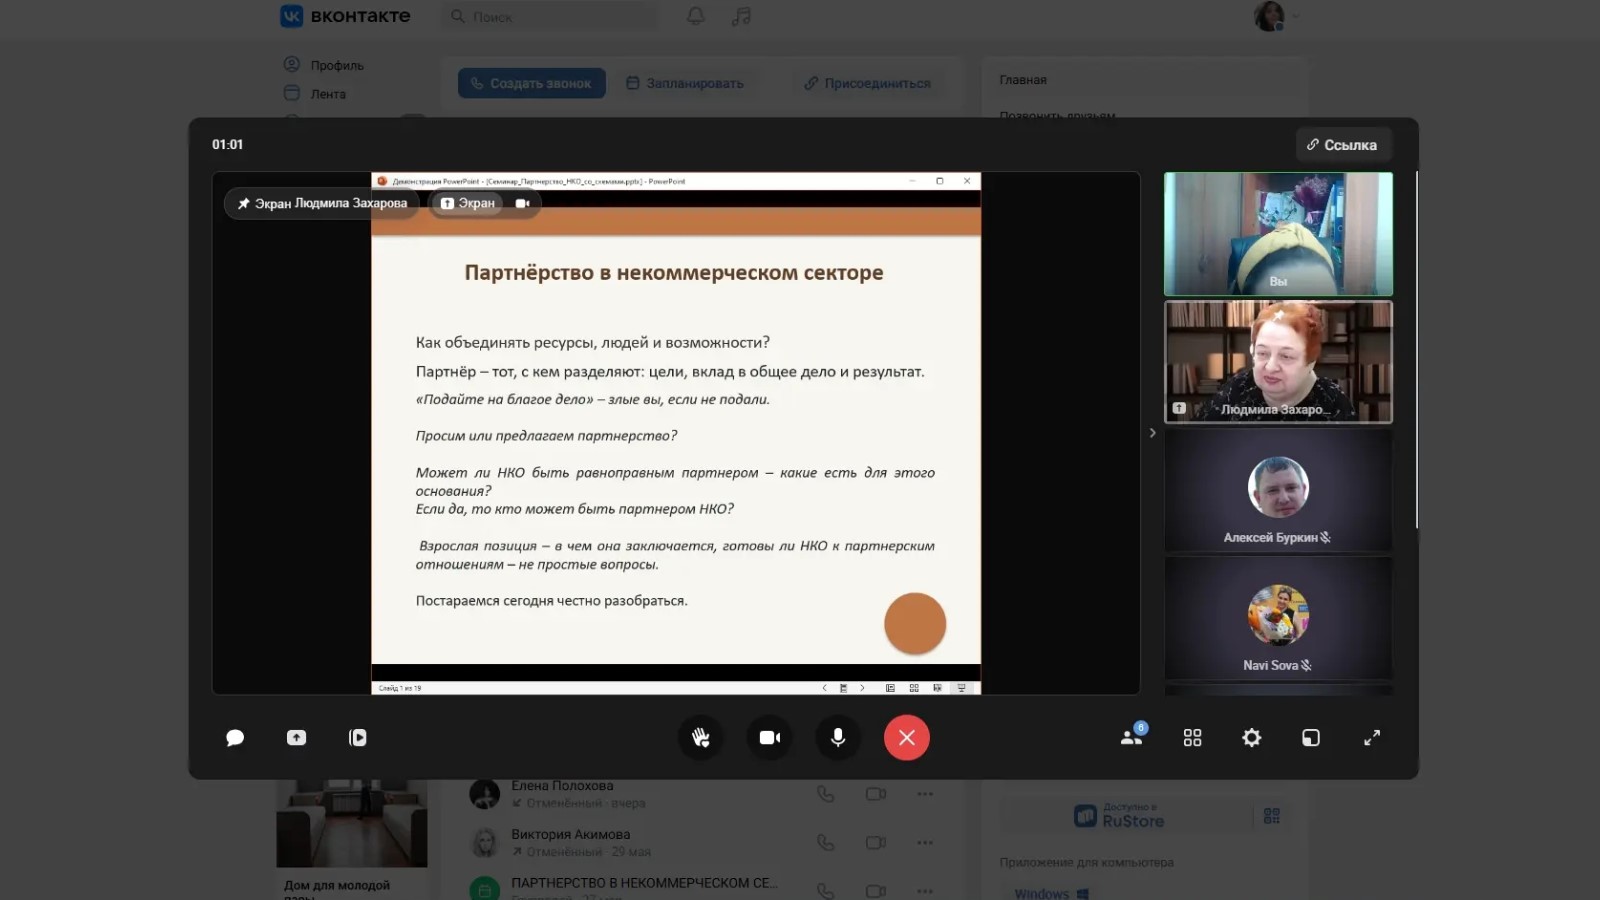The image size is (1600, 900).
Task: Collapse the participants sidebar chevron
Action: 1152,433
